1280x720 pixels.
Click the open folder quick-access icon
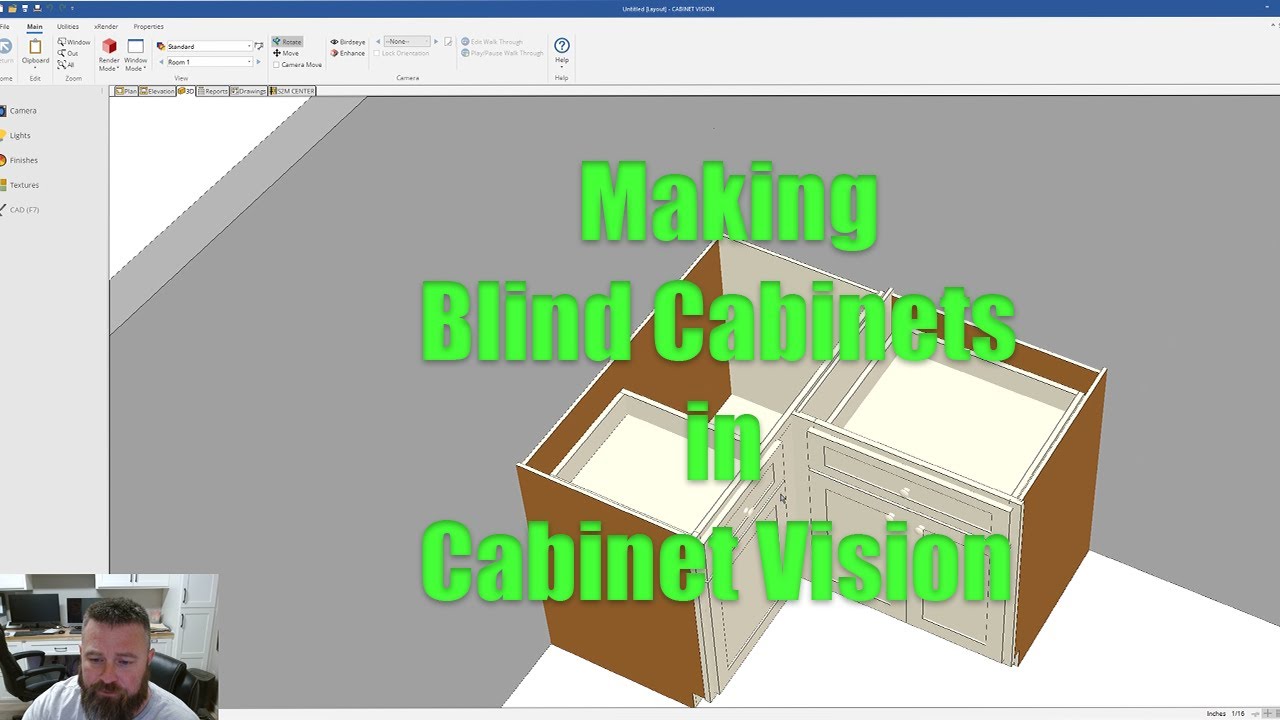(12, 8)
